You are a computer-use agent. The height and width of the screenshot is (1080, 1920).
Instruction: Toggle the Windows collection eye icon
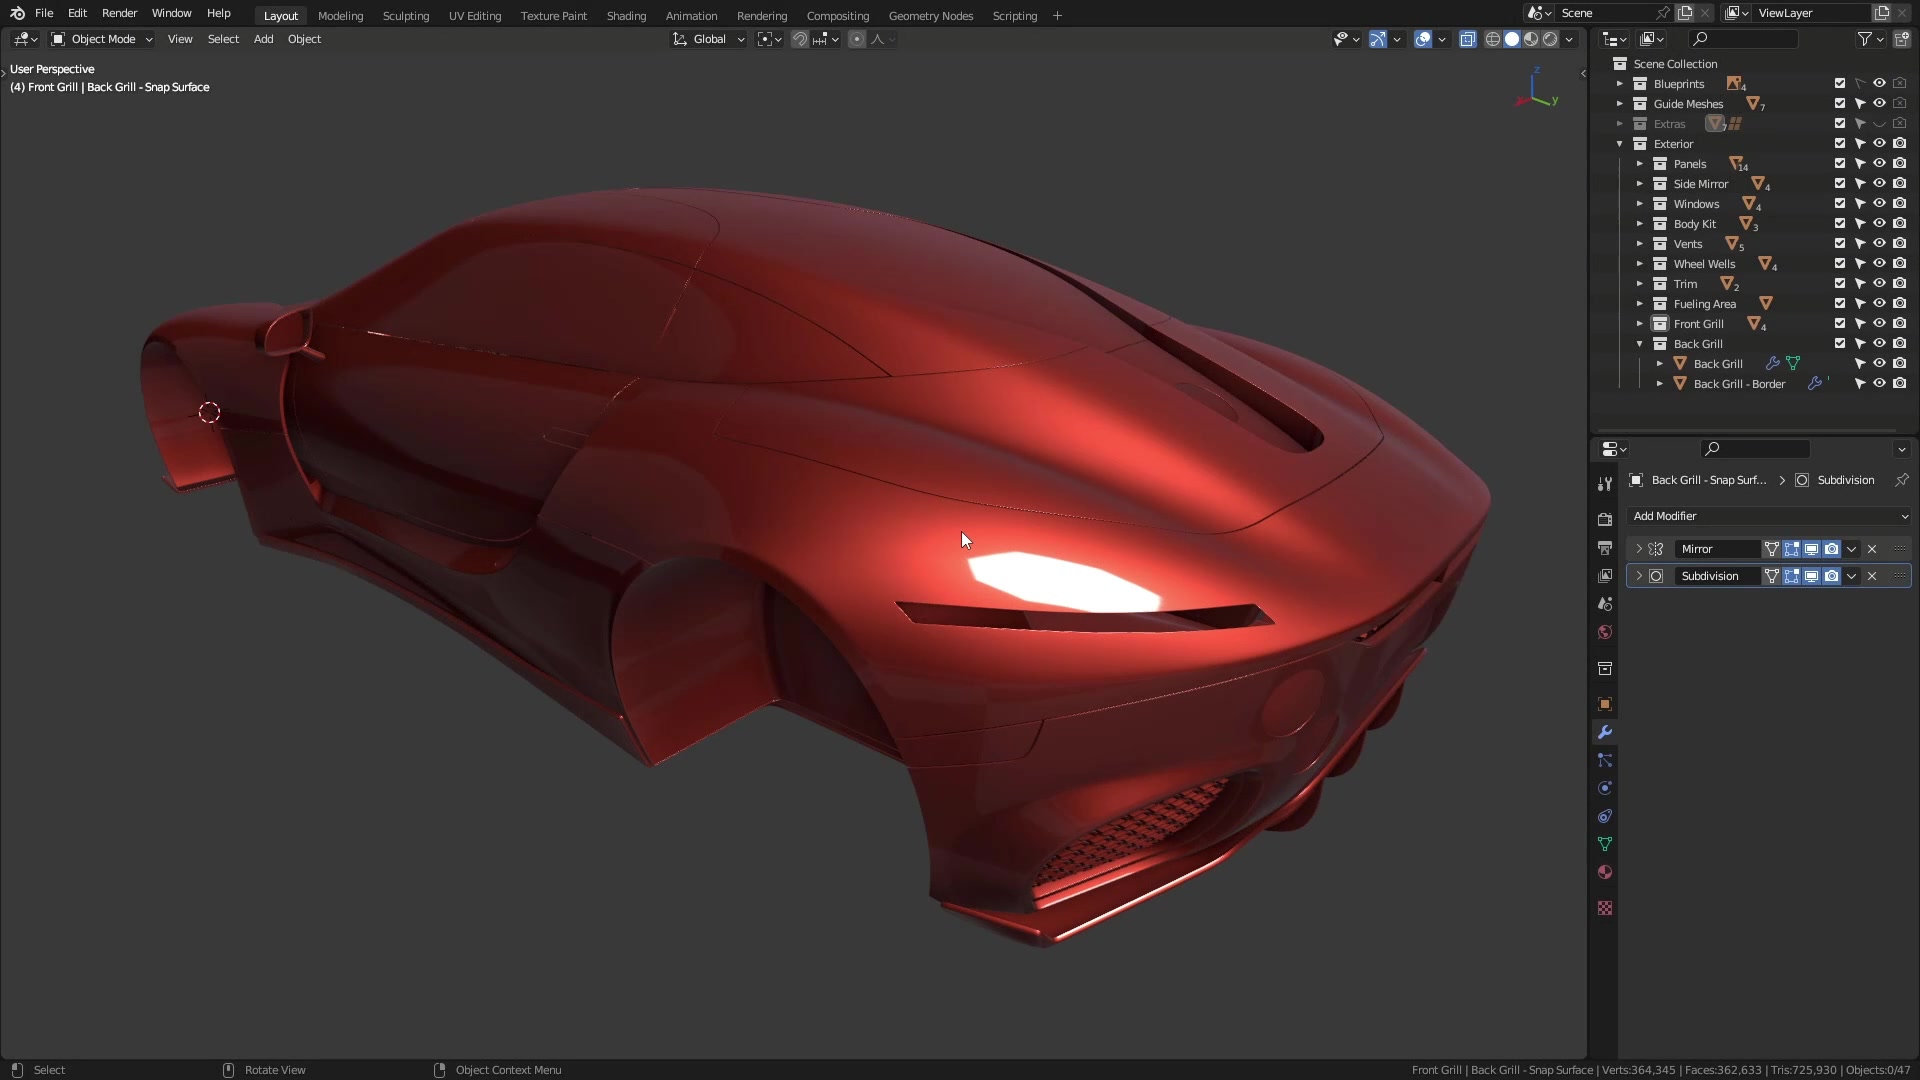tap(1879, 204)
